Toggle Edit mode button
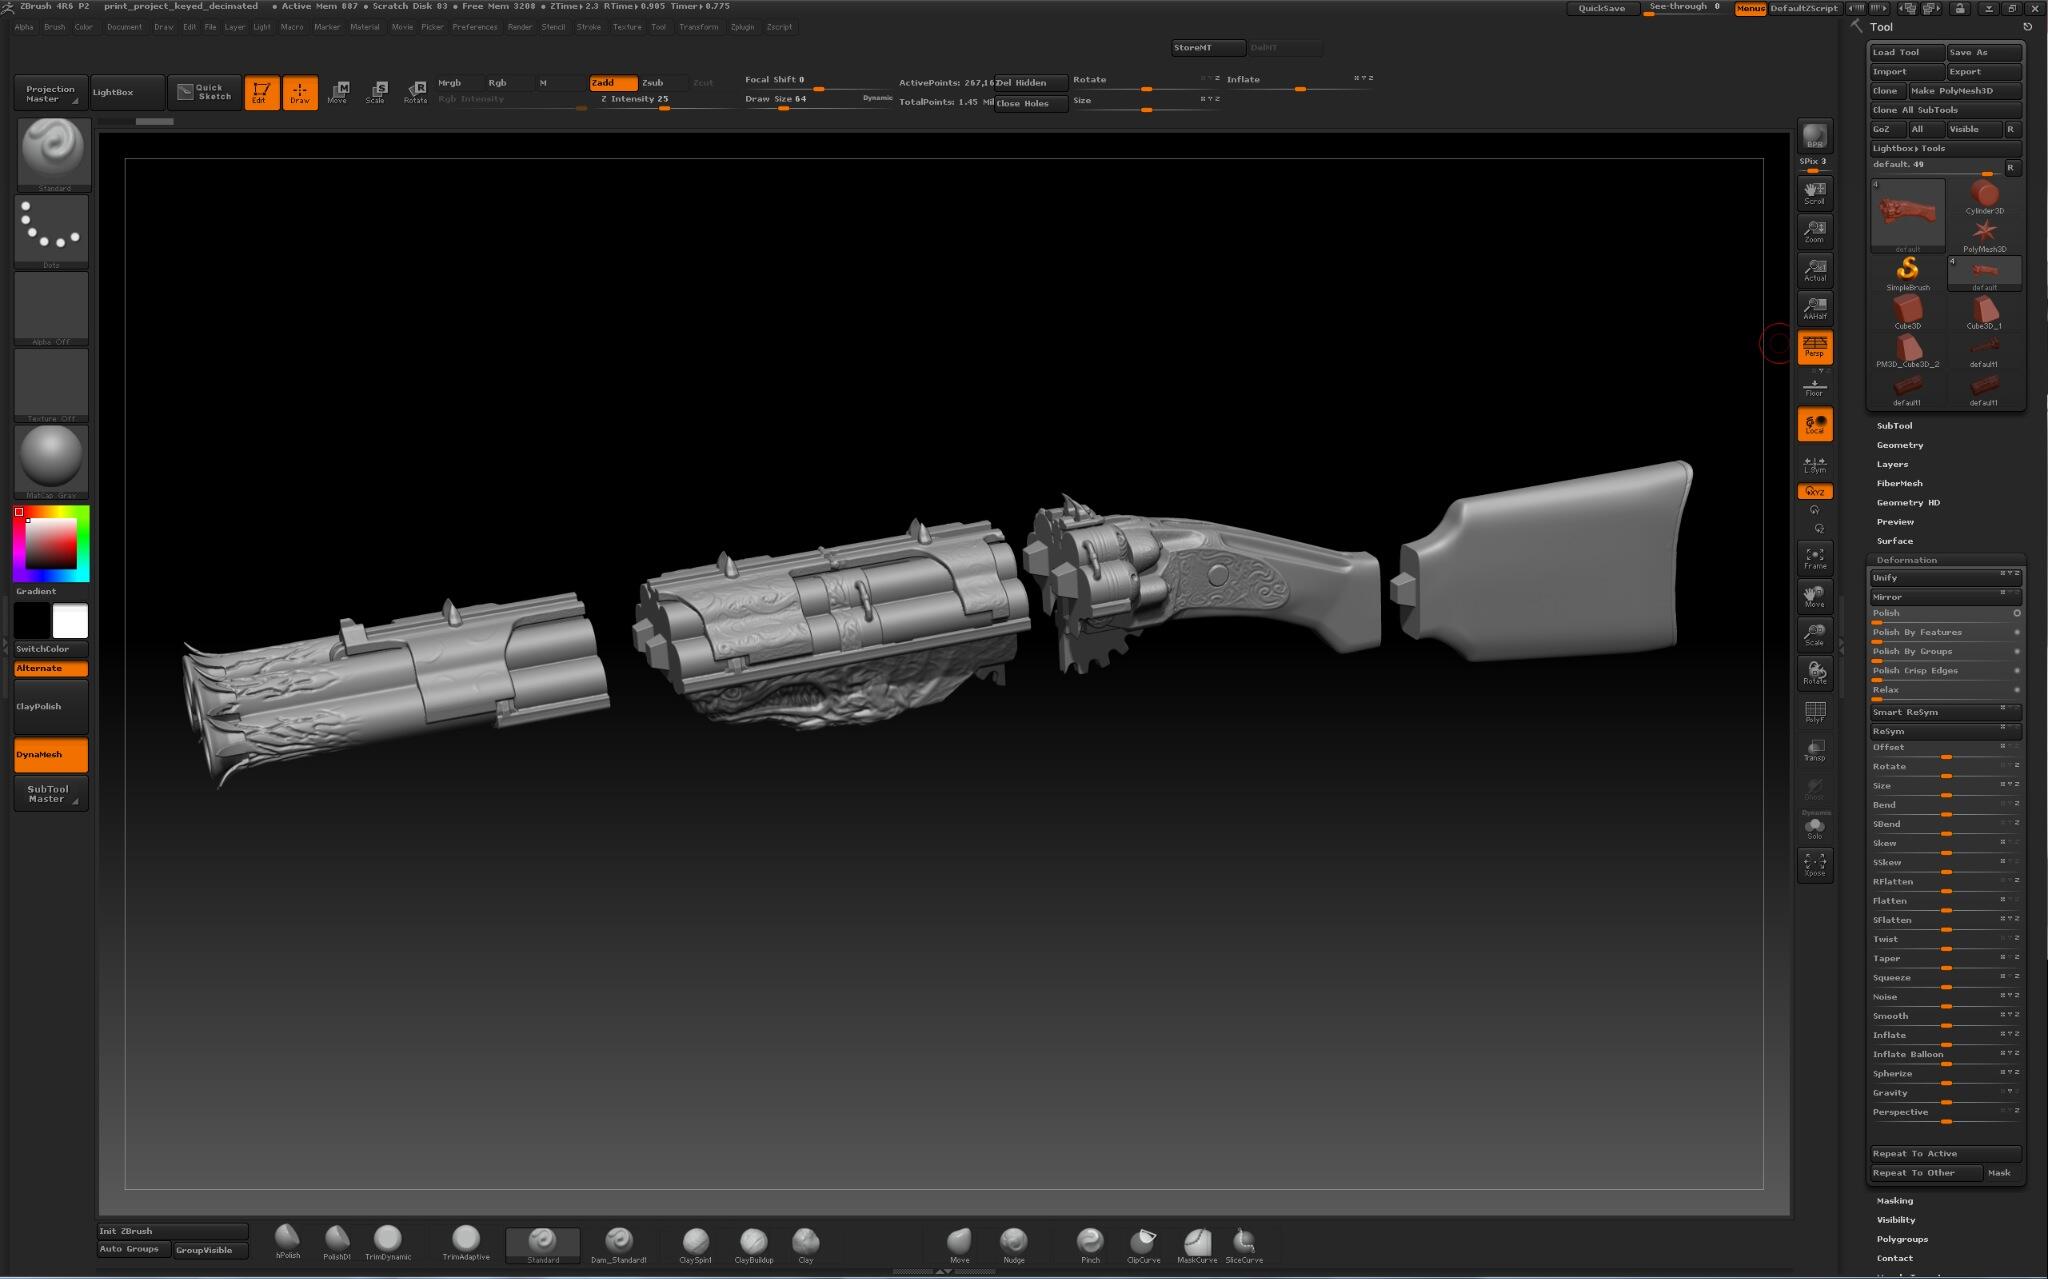The image size is (2048, 1279). click(261, 92)
